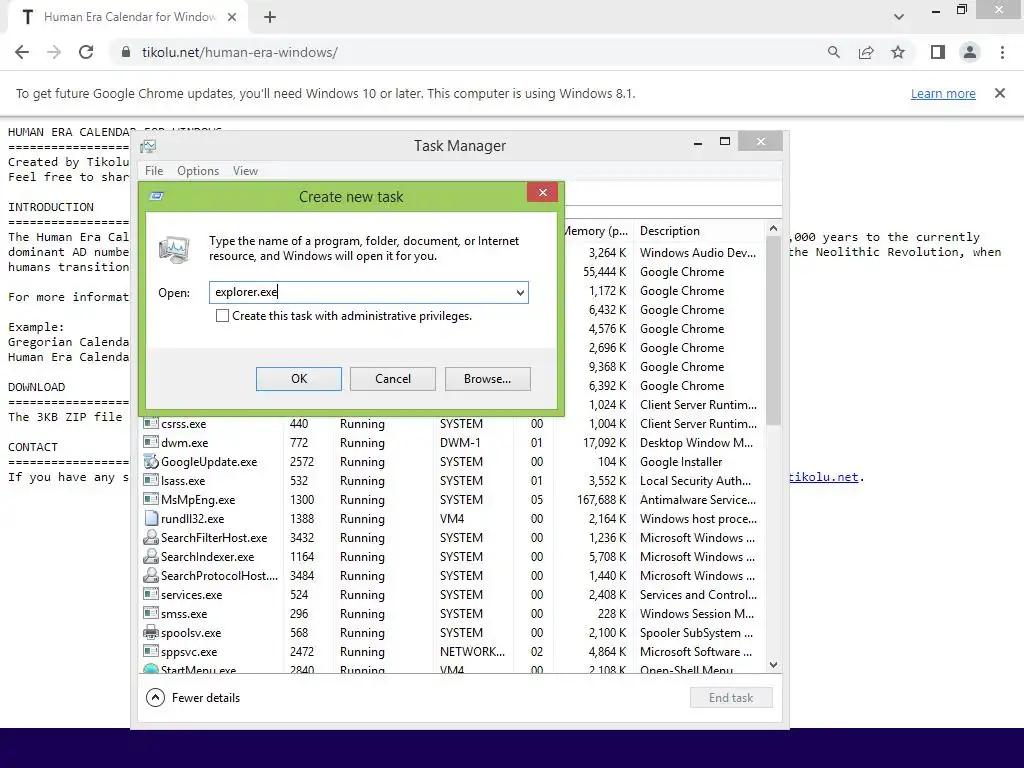Click the tikolu.net email link

pos(824,477)
